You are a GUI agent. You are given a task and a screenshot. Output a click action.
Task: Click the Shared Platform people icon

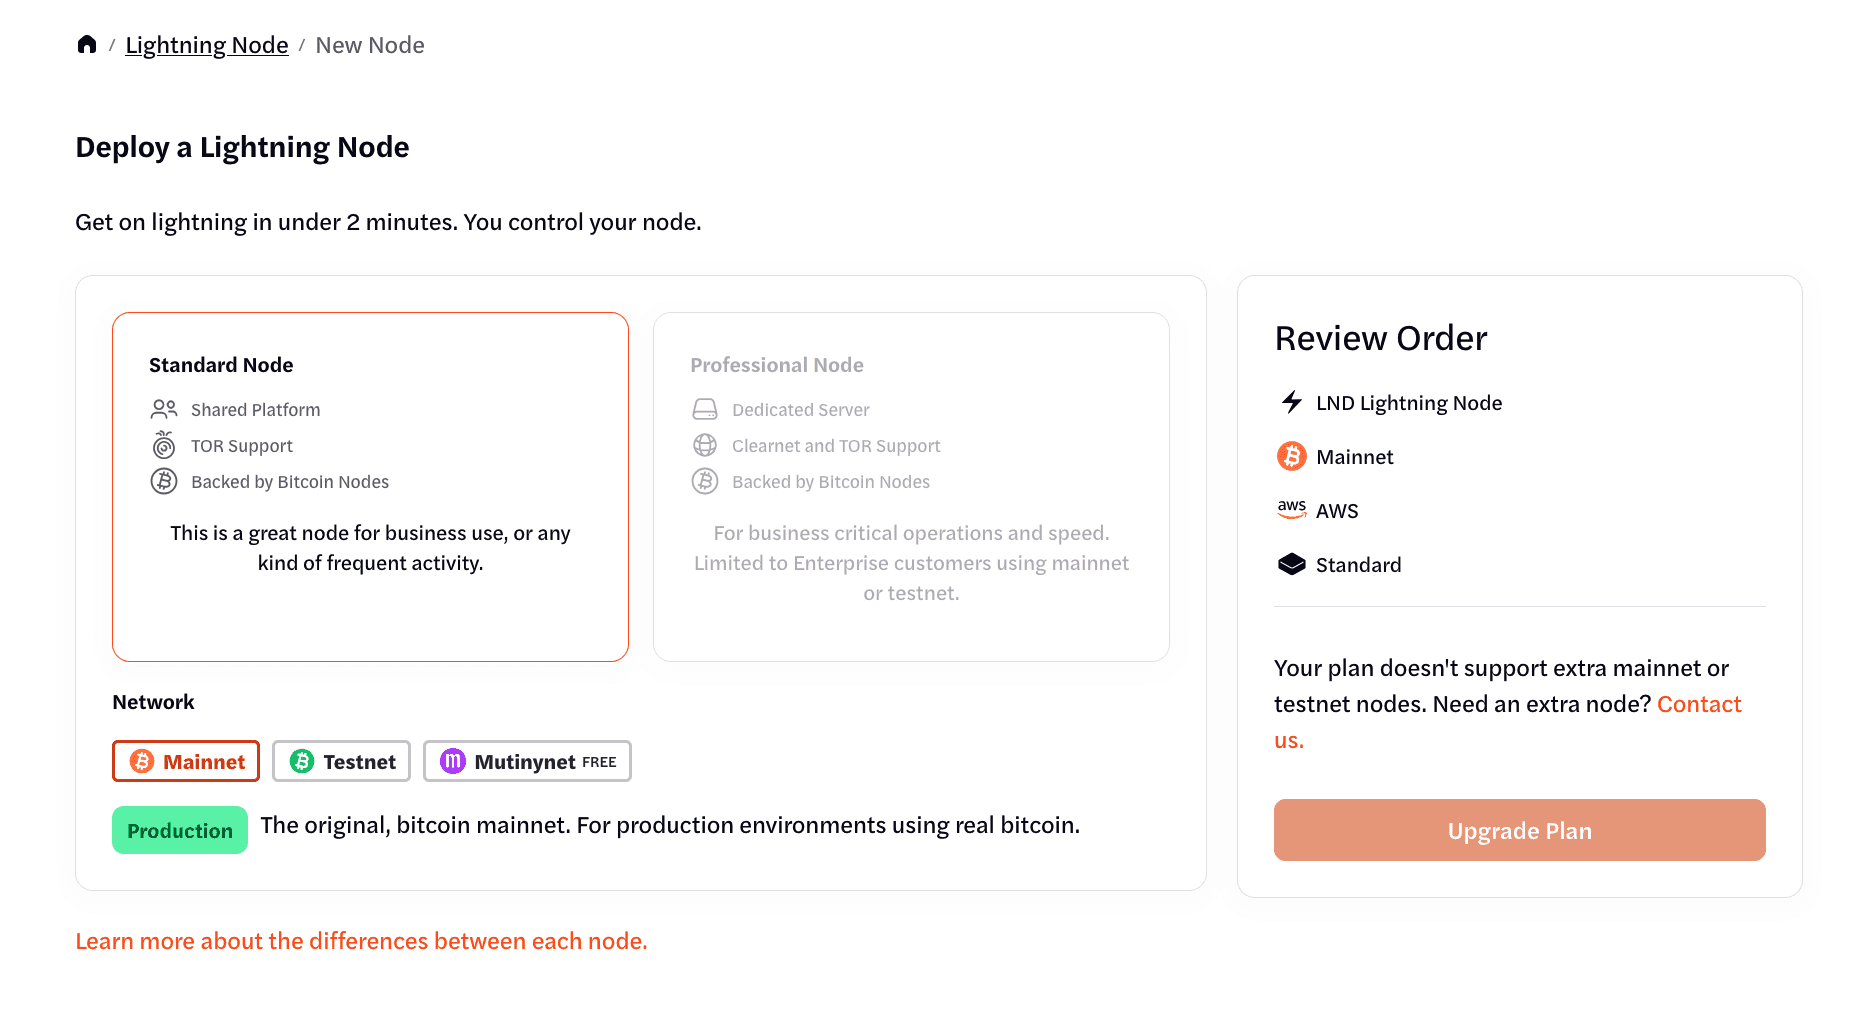click(164, 409)
